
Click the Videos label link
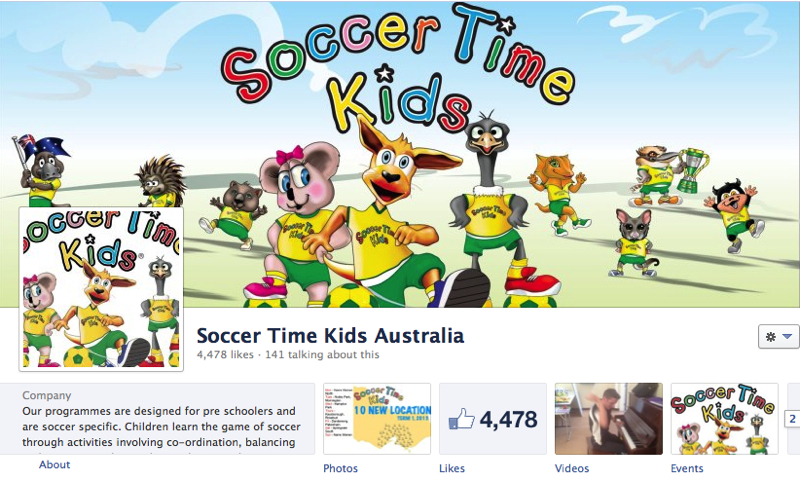pyautogui.click(x=572, y=468)
